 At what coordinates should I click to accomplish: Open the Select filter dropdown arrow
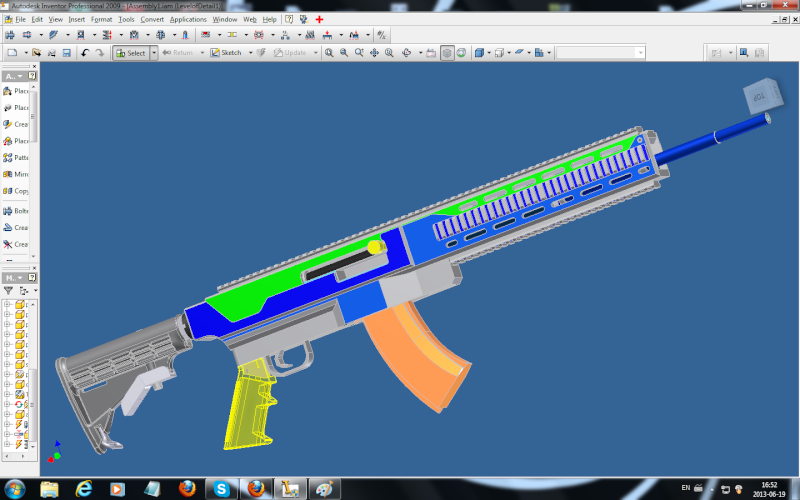click(154, 52)
